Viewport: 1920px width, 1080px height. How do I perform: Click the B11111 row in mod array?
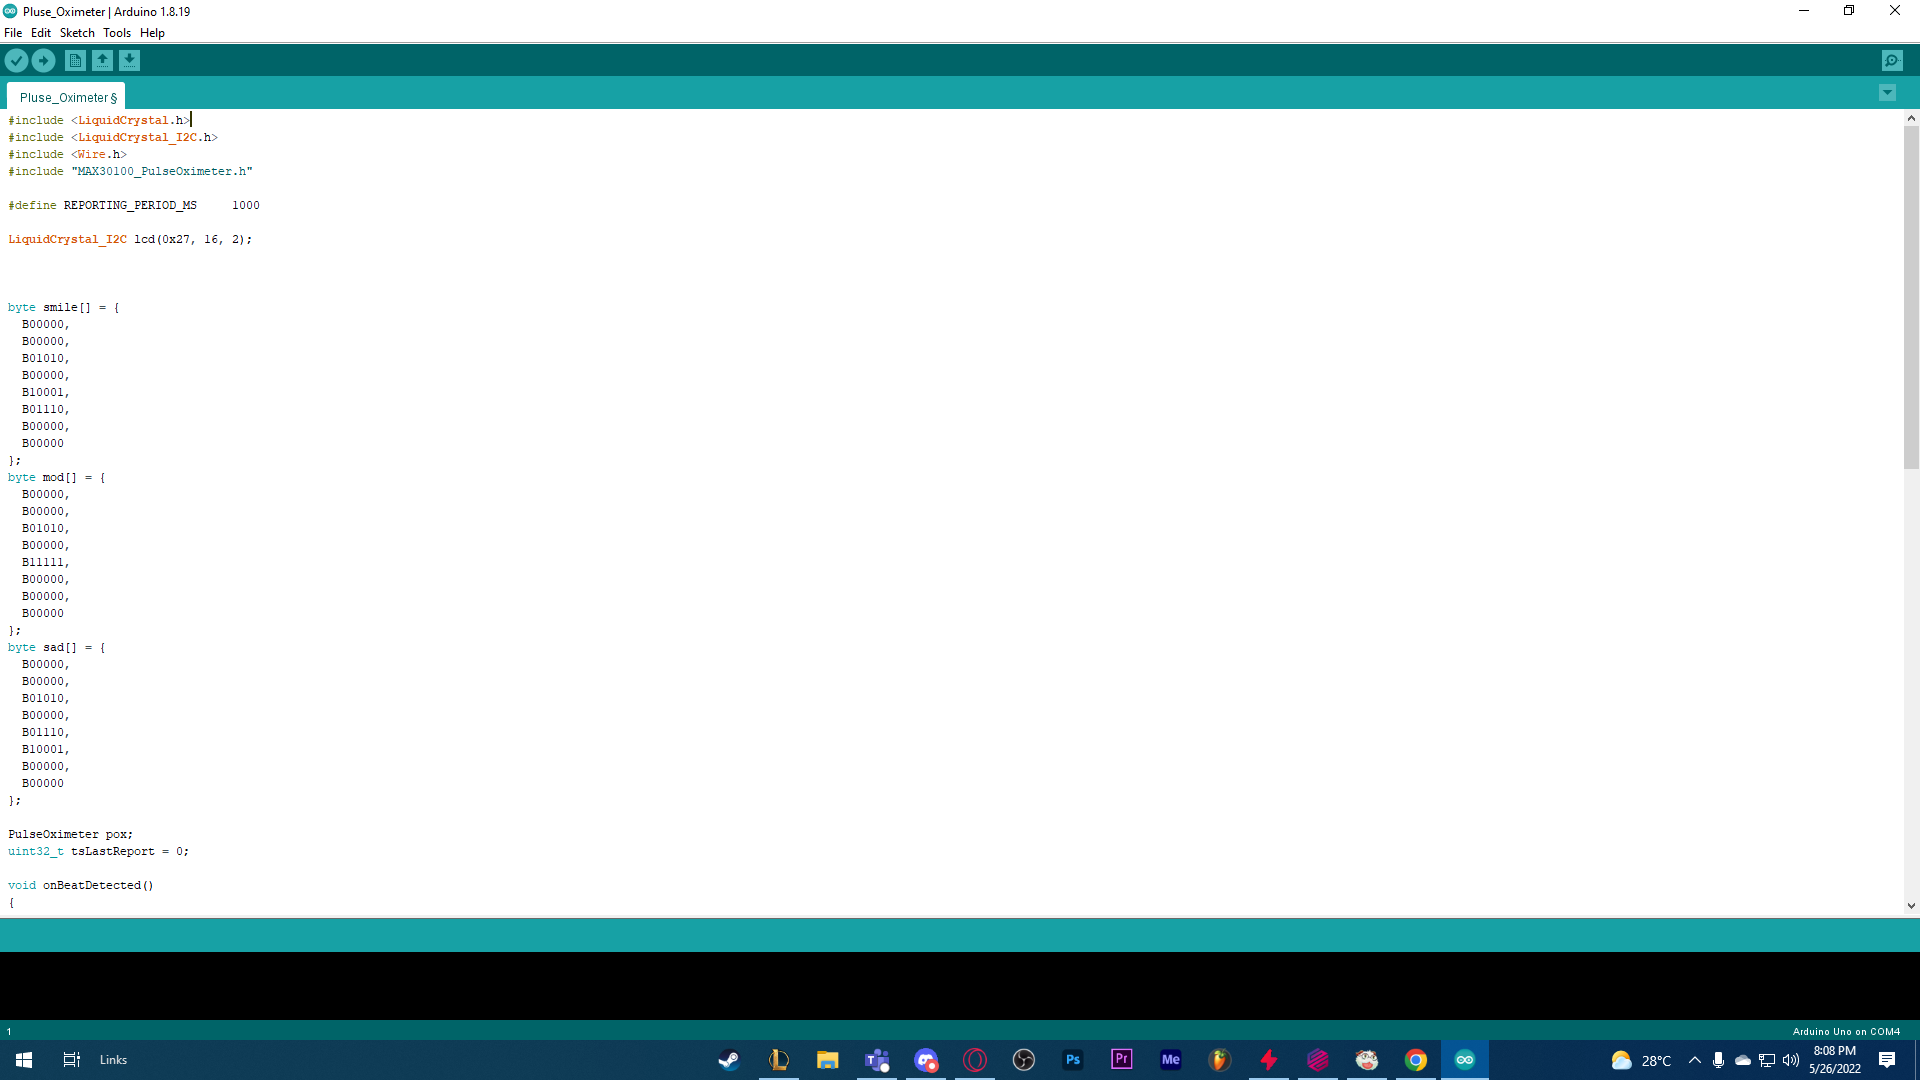click(x=45, y=562)
